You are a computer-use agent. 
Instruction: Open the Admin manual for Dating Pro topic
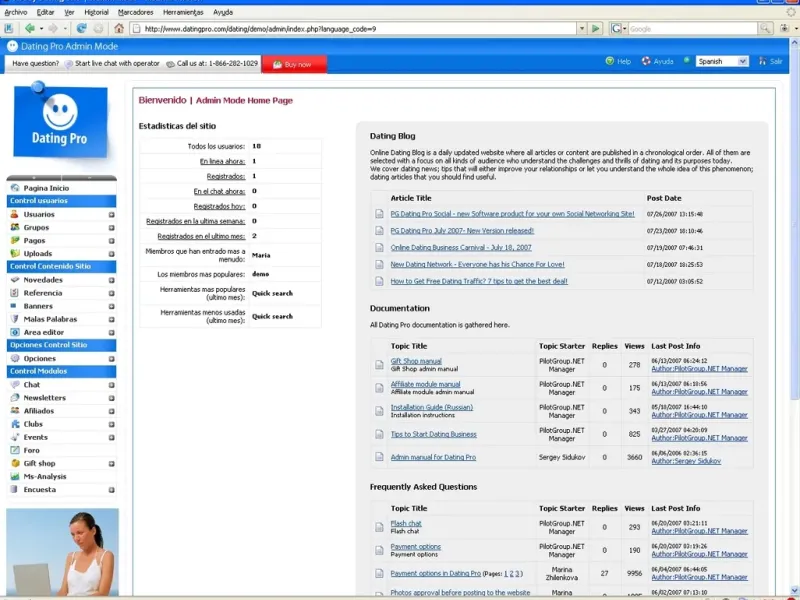[x=433, y=457]
